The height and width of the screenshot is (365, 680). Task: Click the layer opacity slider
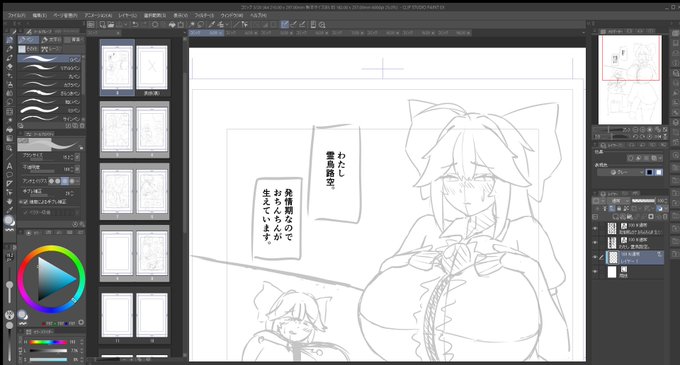(x=644, y=201)
